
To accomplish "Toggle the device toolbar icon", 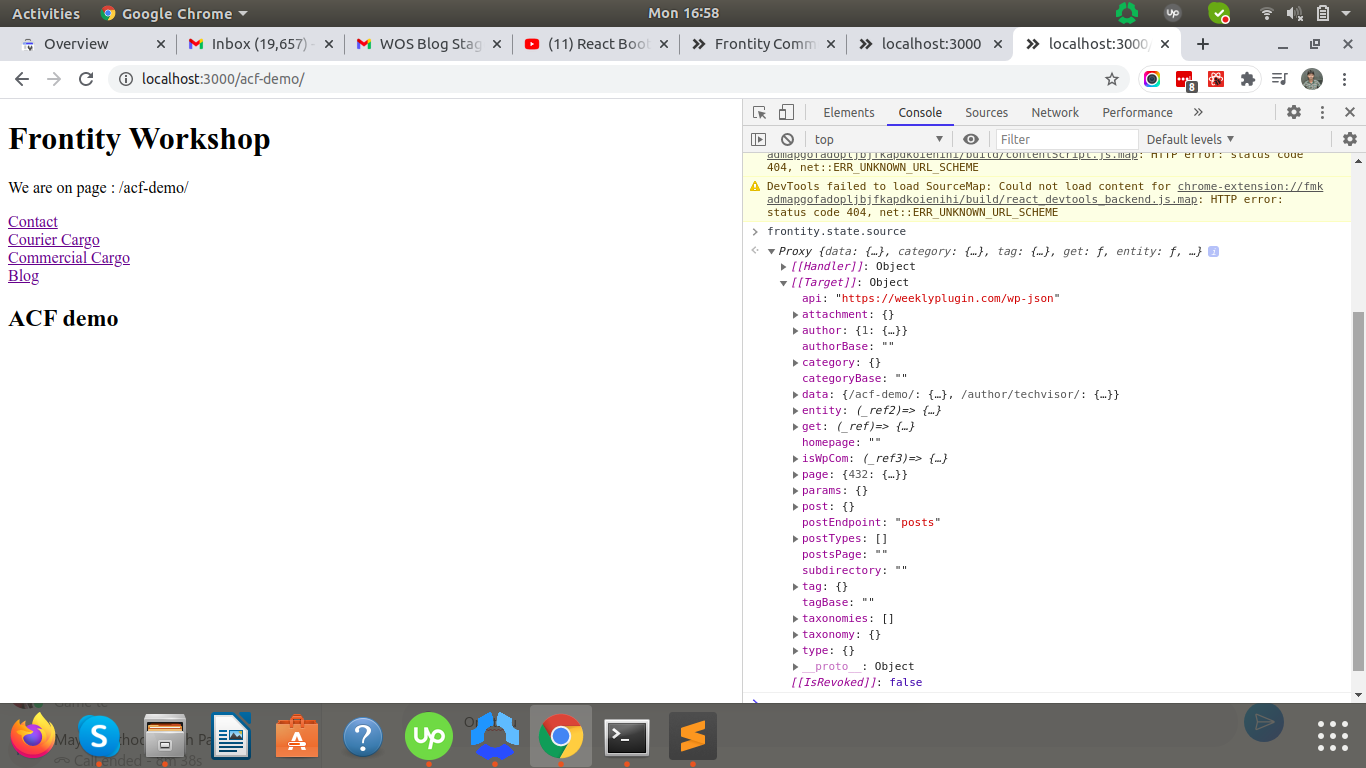I will coord(787,113).
